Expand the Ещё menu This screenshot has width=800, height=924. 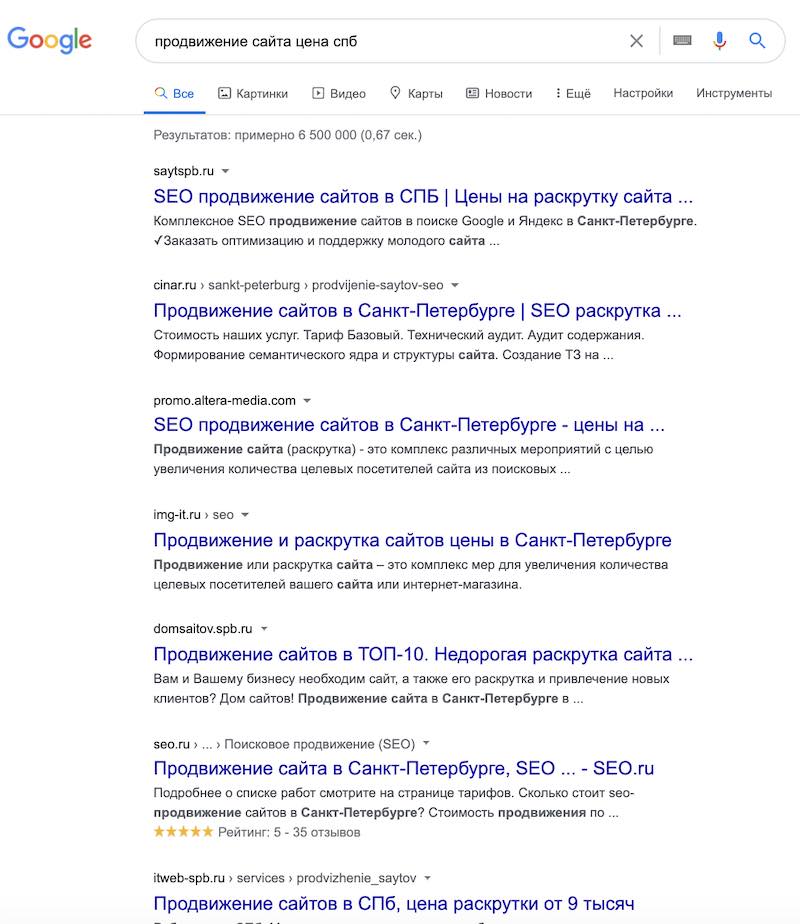(573, 93)
